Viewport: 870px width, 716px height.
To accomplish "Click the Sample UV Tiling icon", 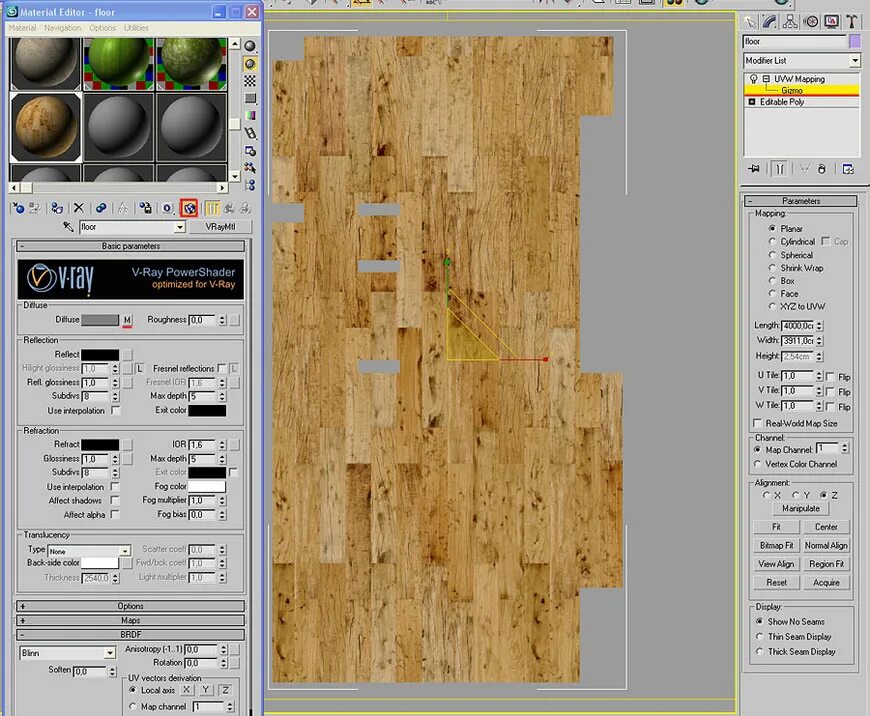I will 250,98.
